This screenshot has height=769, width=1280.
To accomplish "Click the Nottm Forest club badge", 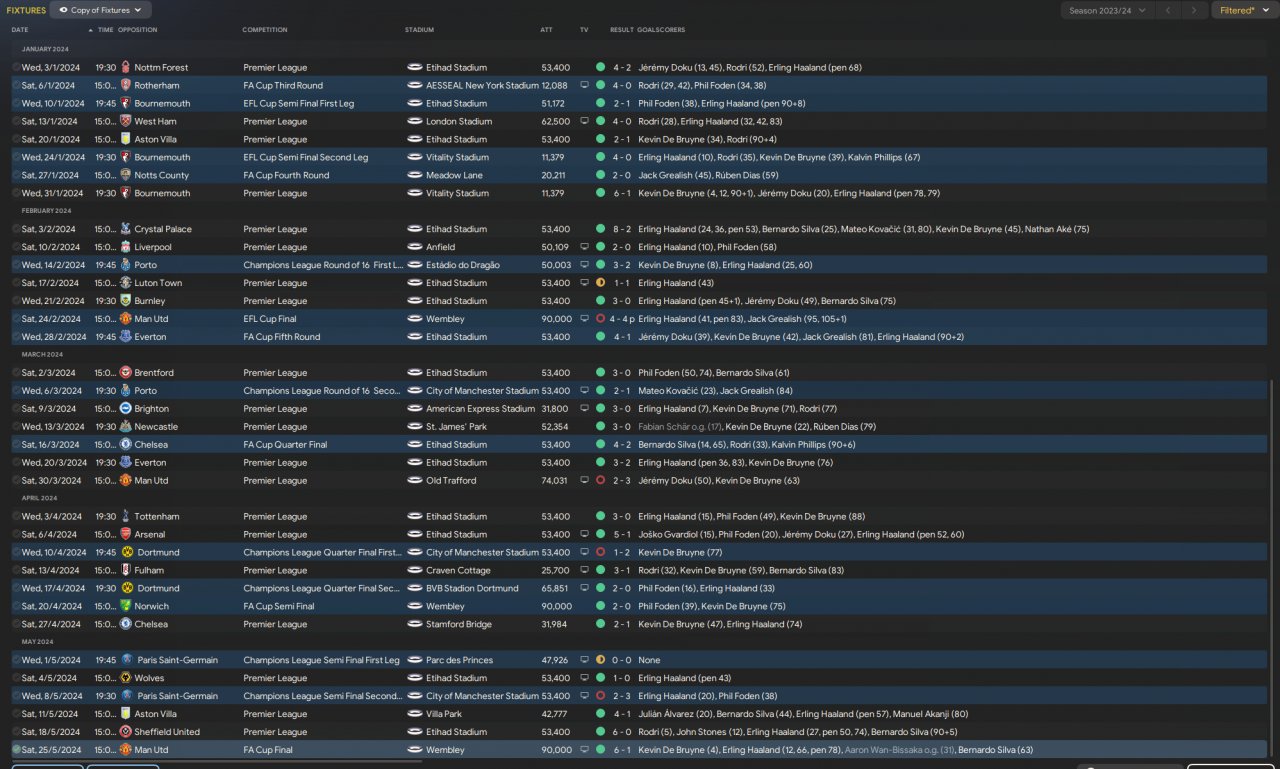I will [126, 67].
